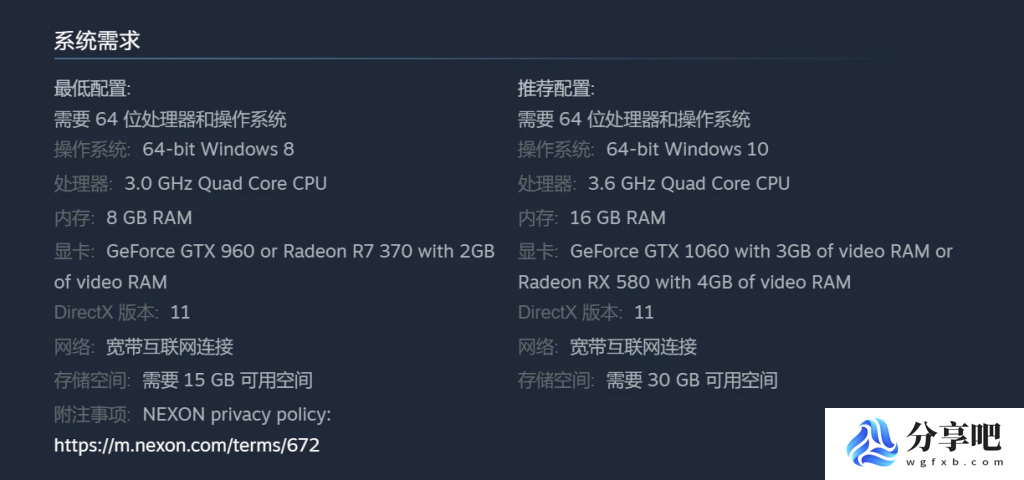Click the 分享吧 watermark text
This screenshot has height=480, width=1024.
(954, 436)
